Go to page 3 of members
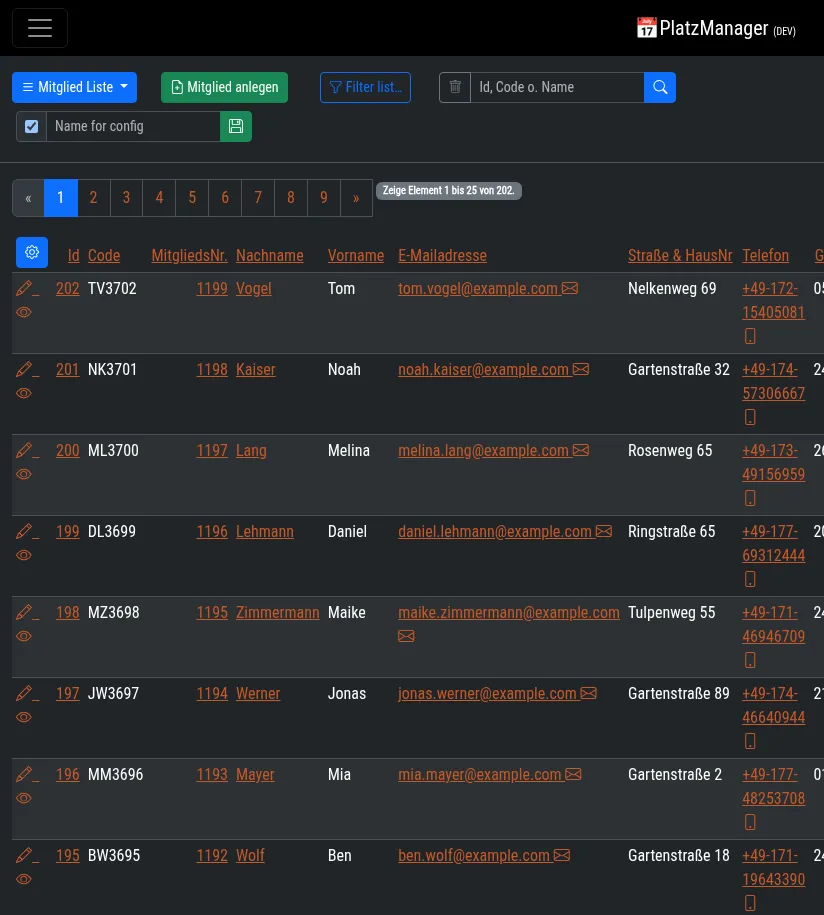Image resolution: width=824 pixels, height=915 pixels. (x=126, y=198)
